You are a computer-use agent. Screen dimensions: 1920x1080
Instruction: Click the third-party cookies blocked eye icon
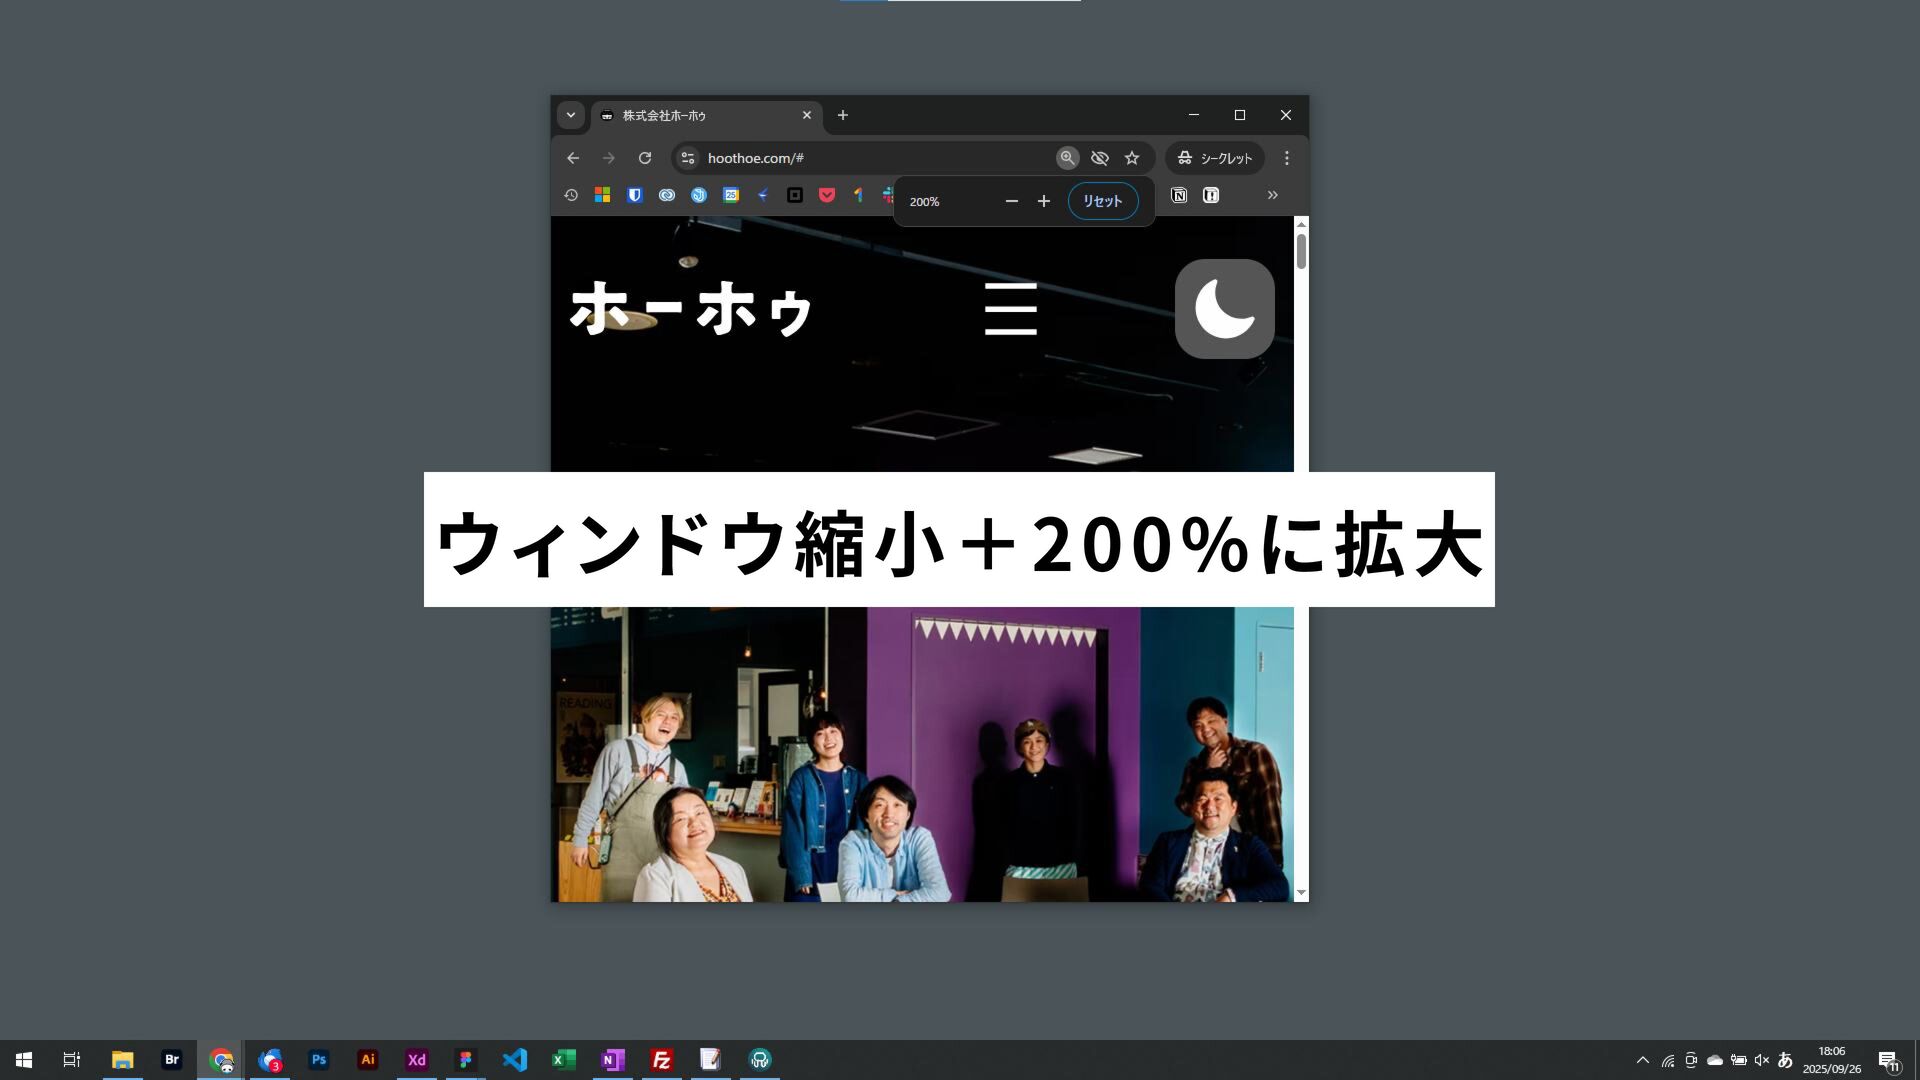[x=1099, y=158]
